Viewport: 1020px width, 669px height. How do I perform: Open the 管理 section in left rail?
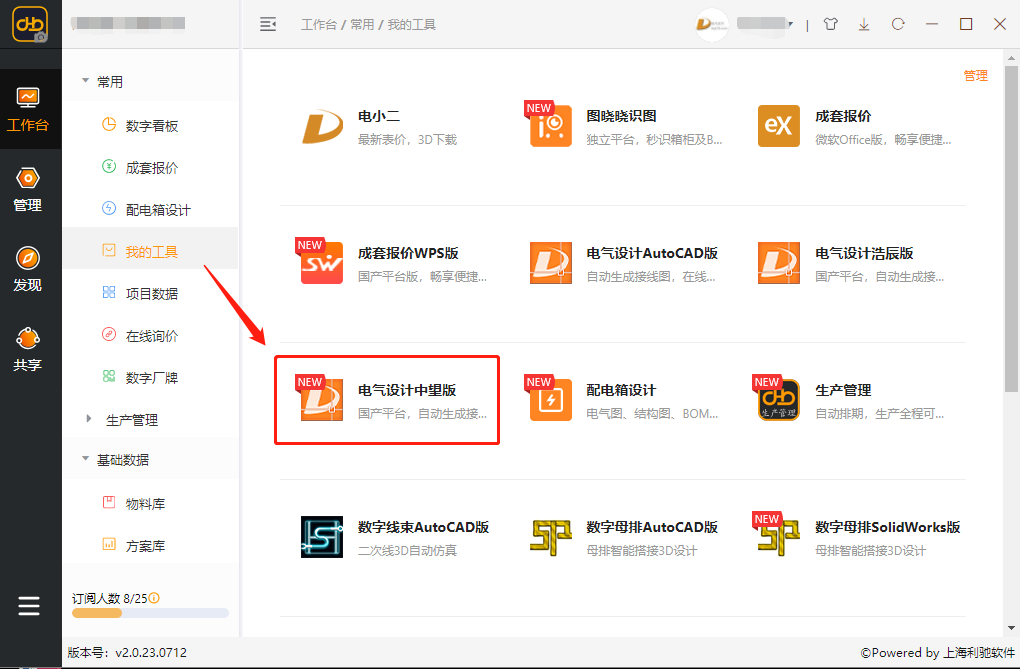28,189
